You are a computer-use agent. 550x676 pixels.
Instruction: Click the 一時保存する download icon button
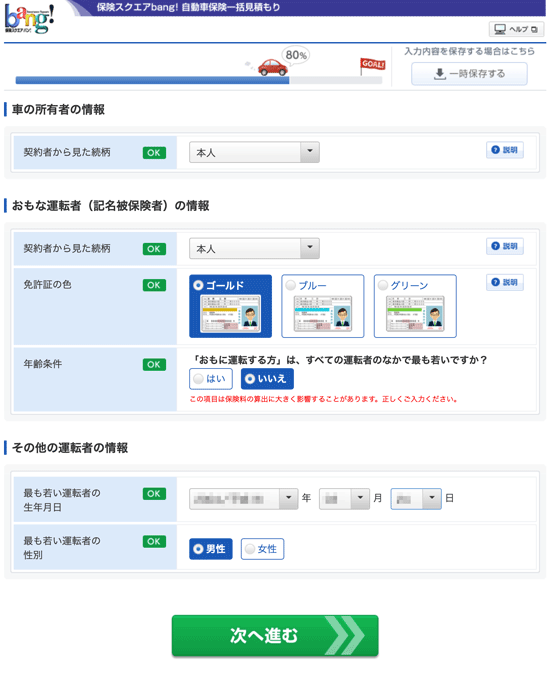(469, 74)
